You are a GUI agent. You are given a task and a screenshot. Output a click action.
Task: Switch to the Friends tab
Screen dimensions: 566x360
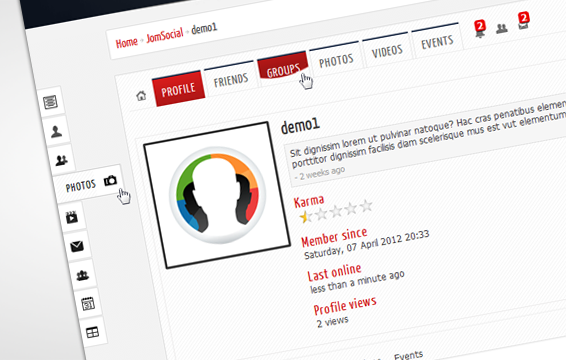coord(231,80)
